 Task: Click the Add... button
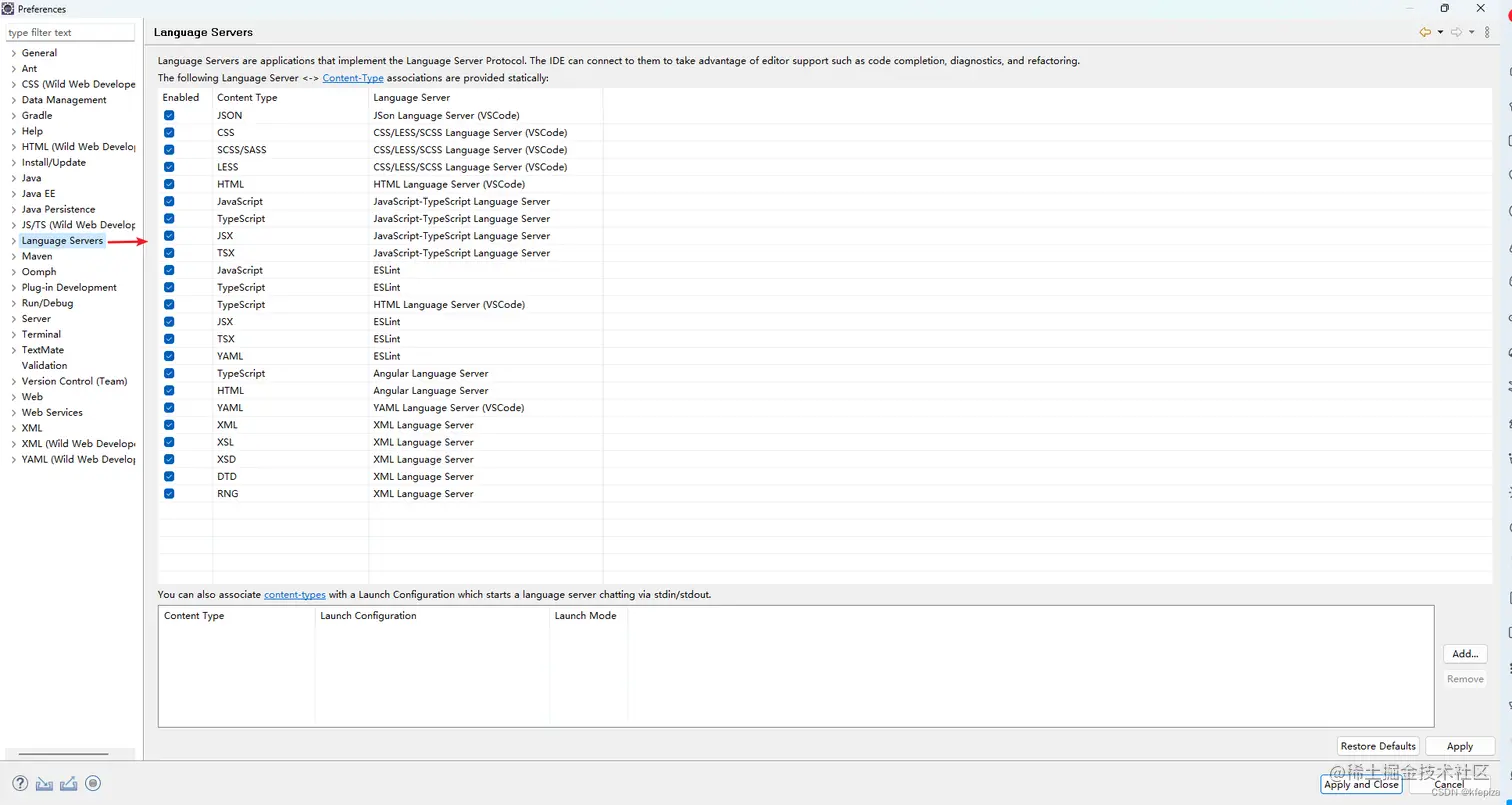click(x=1465, y=654)
